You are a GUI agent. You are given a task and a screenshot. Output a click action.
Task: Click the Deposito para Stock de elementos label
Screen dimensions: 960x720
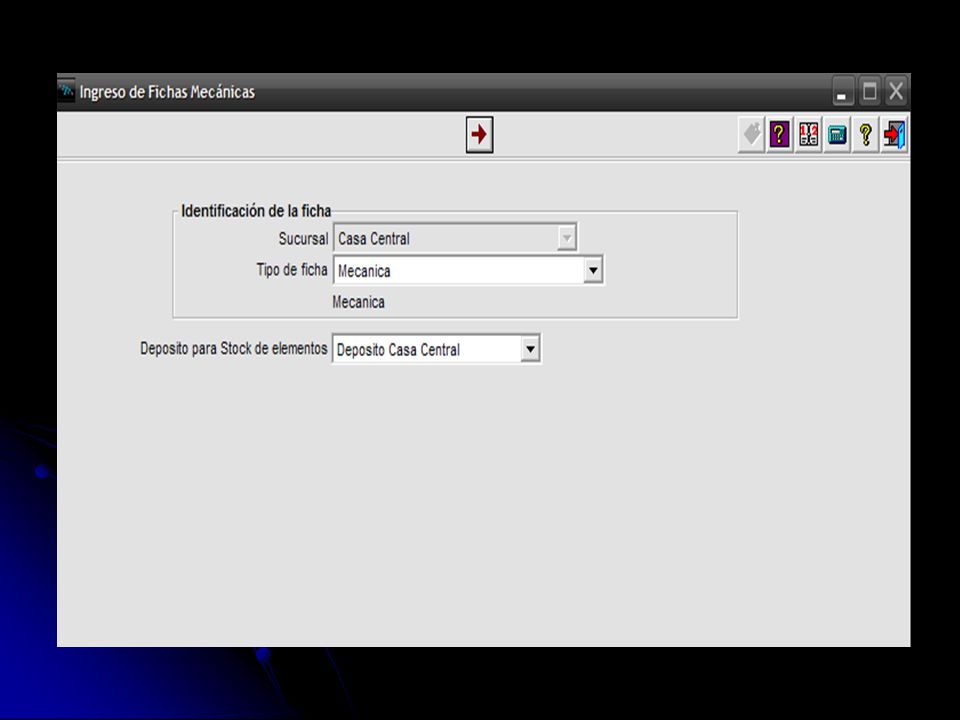pyautogui.click(x=234, y=348)
